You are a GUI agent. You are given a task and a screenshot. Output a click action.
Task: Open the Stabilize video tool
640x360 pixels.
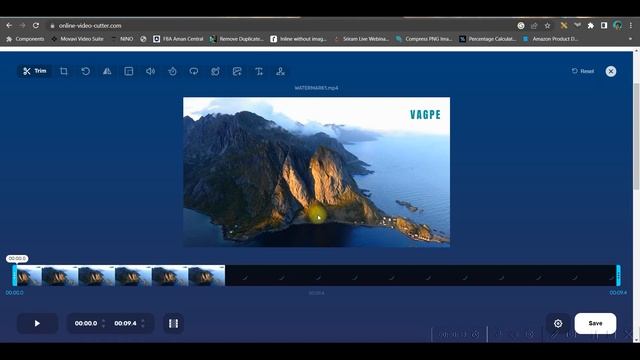pos(216,71)
